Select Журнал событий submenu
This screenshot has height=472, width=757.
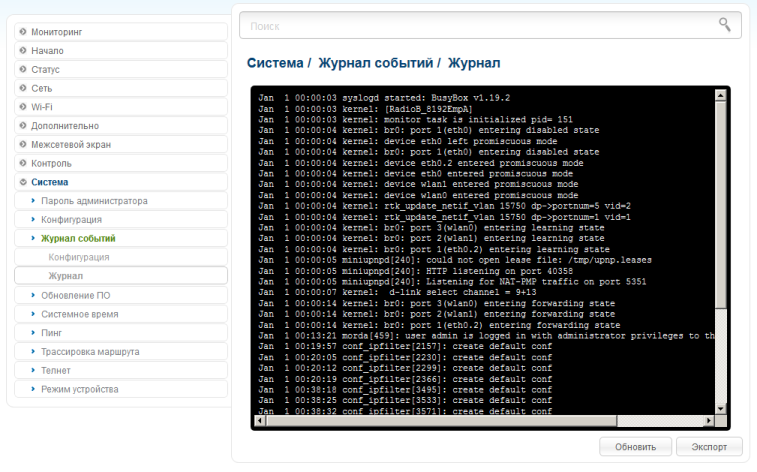[121, 238]
